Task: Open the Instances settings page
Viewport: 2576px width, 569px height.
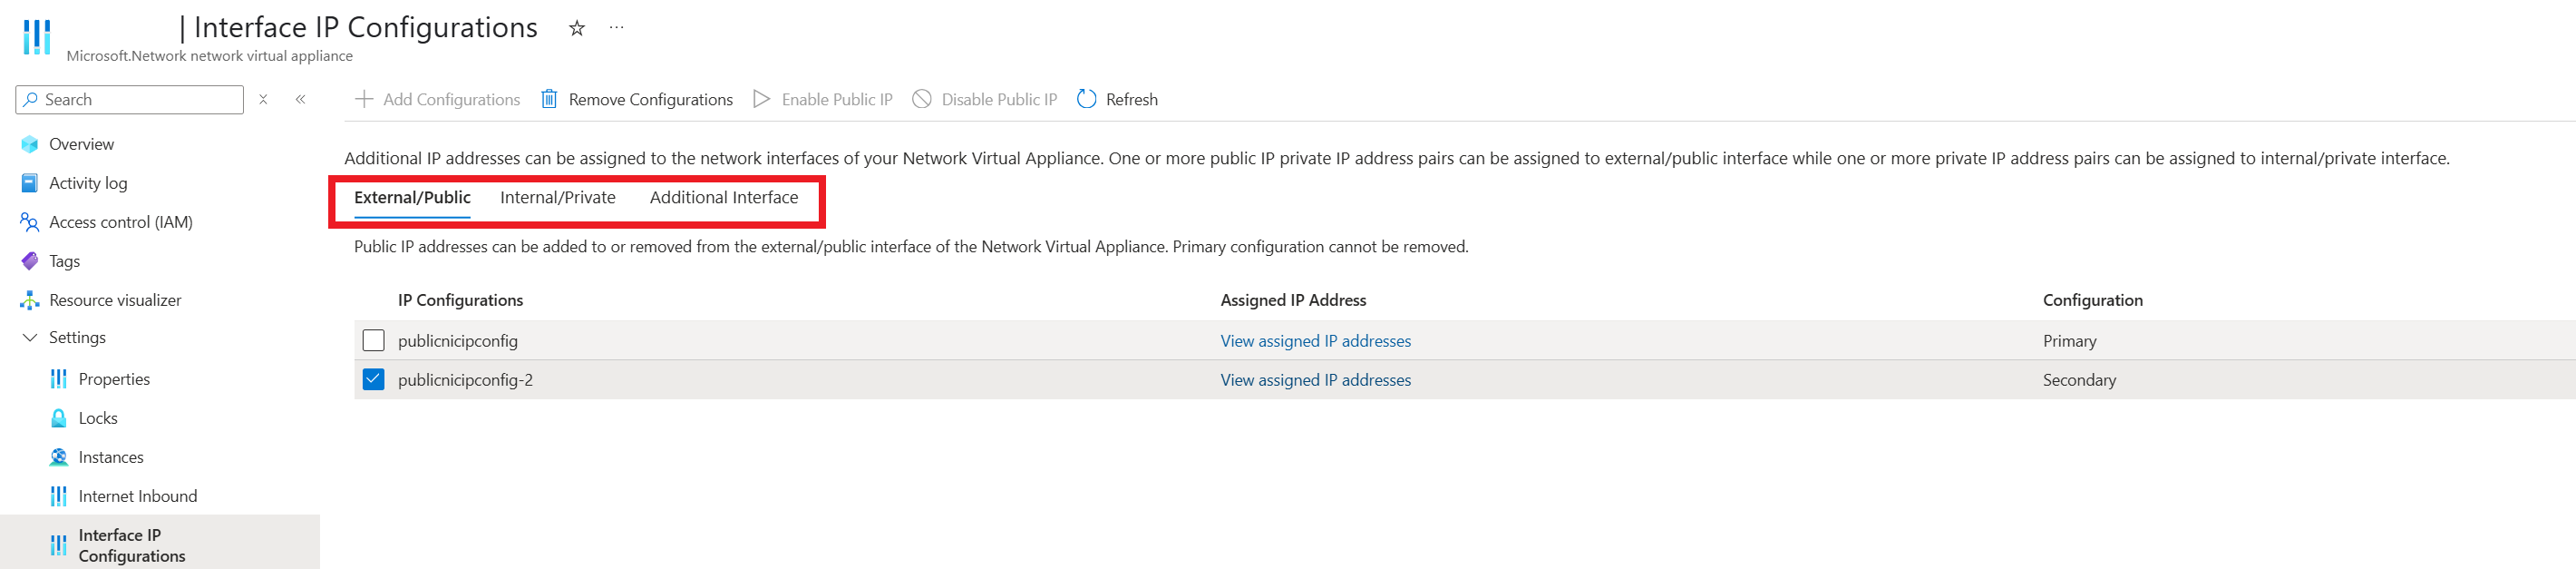Action: pyautogui.click(x=111, y=457)
